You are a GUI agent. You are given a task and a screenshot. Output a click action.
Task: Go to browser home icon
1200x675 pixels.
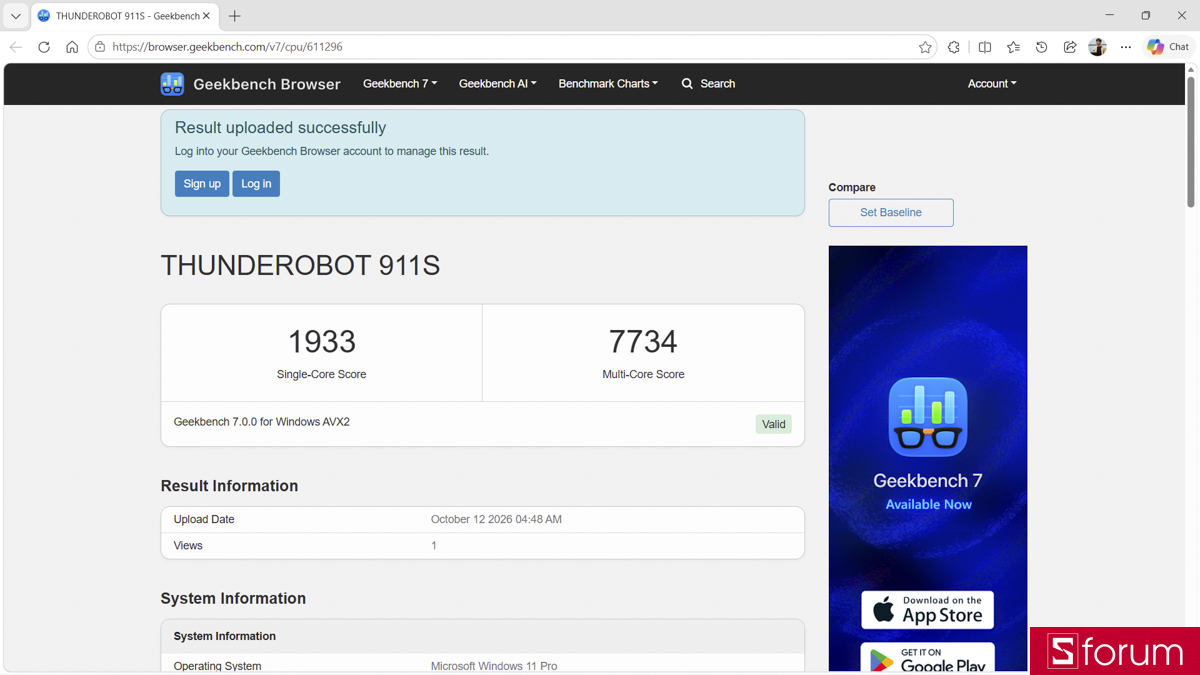pos(72,47)
